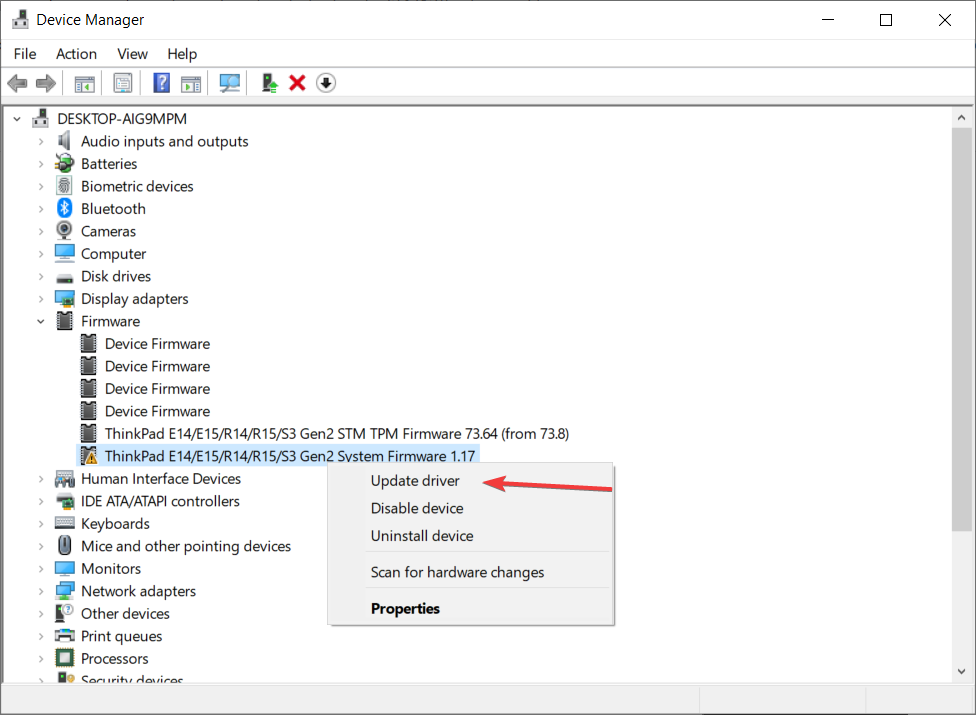Collapse the Firmware category
This screenshot has width=976, height=715.
coord(41,321)
